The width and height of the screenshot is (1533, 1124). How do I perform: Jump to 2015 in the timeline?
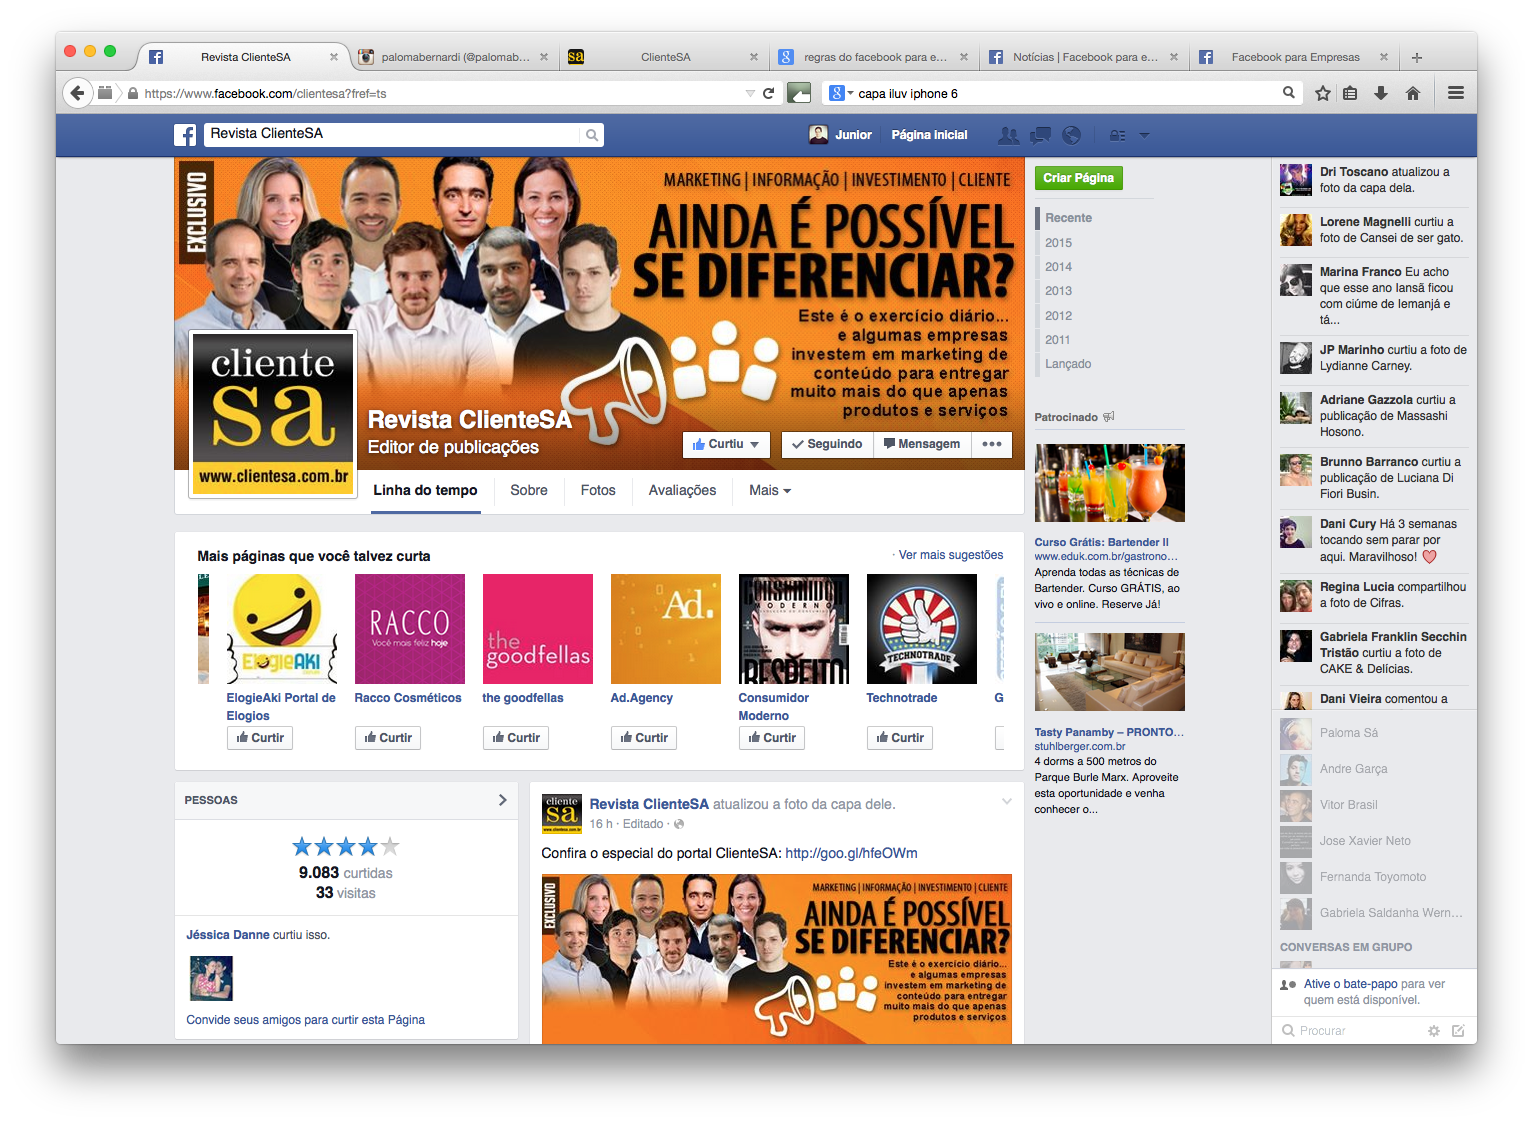point(1058,243)
